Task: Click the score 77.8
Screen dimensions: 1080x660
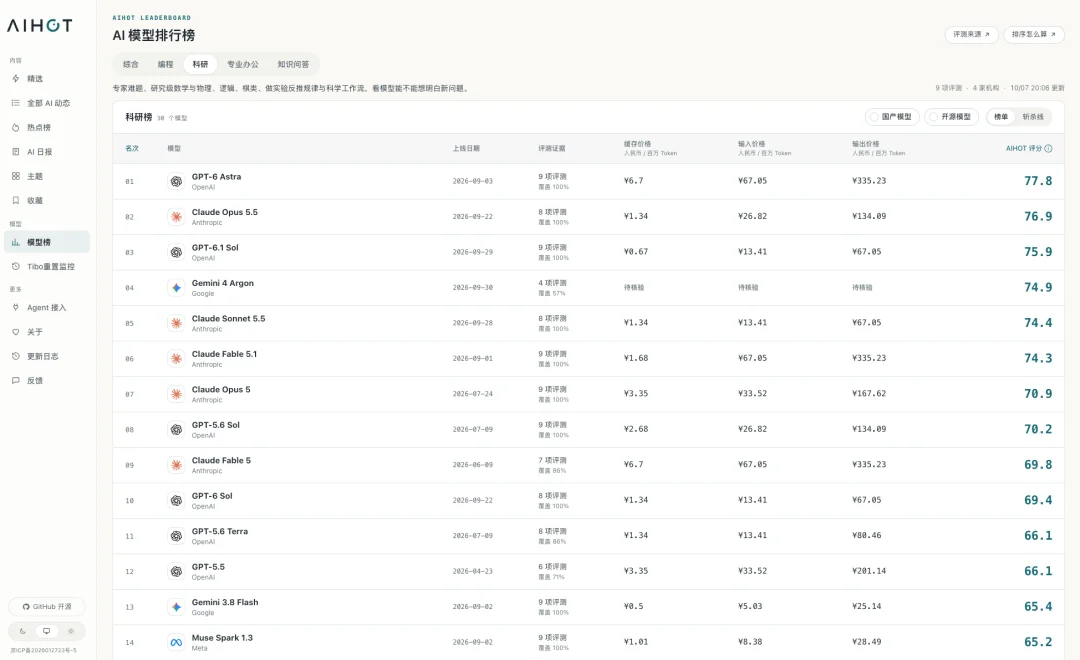Action: point(1038,181)
